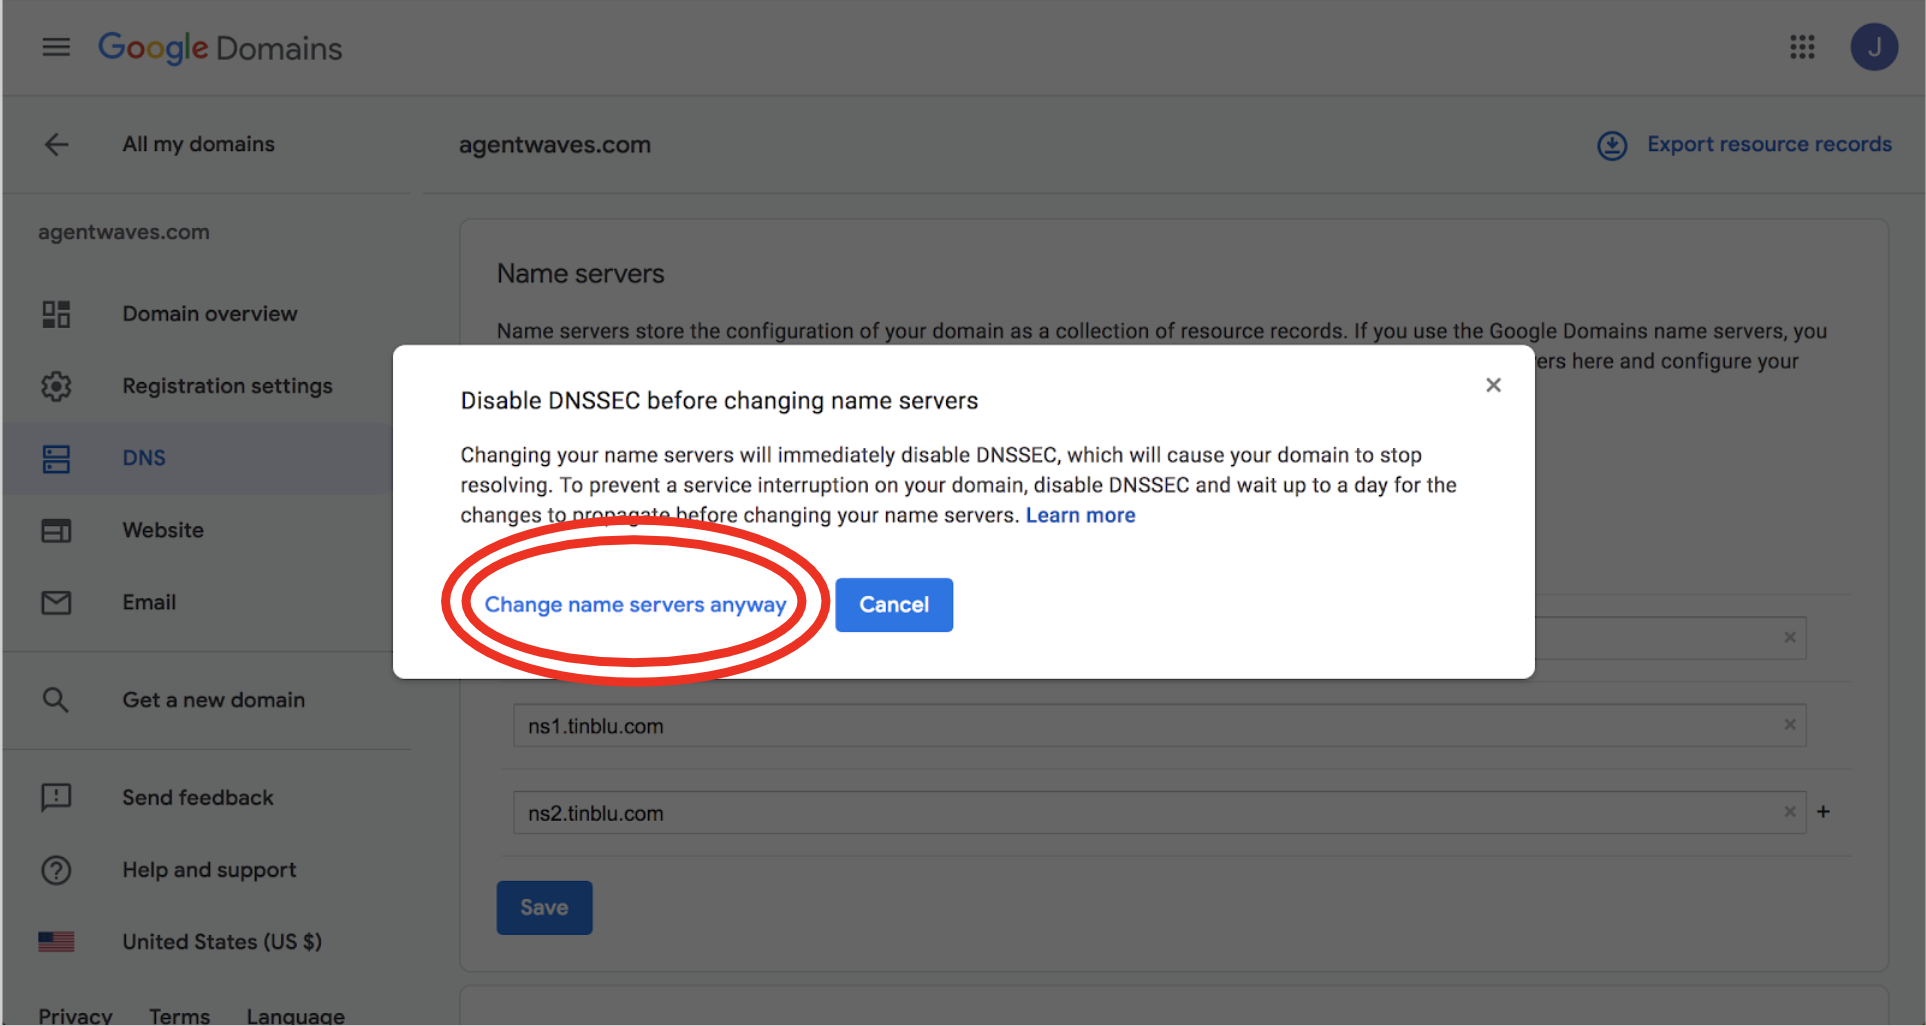Click the Send feedback icon

[56, 797]
